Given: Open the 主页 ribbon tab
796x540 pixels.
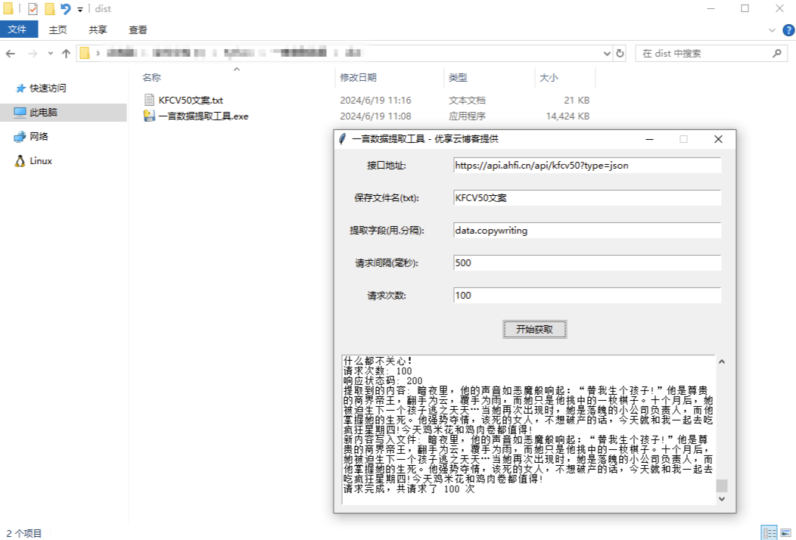Looking at the screenshot, I should 58,30.
